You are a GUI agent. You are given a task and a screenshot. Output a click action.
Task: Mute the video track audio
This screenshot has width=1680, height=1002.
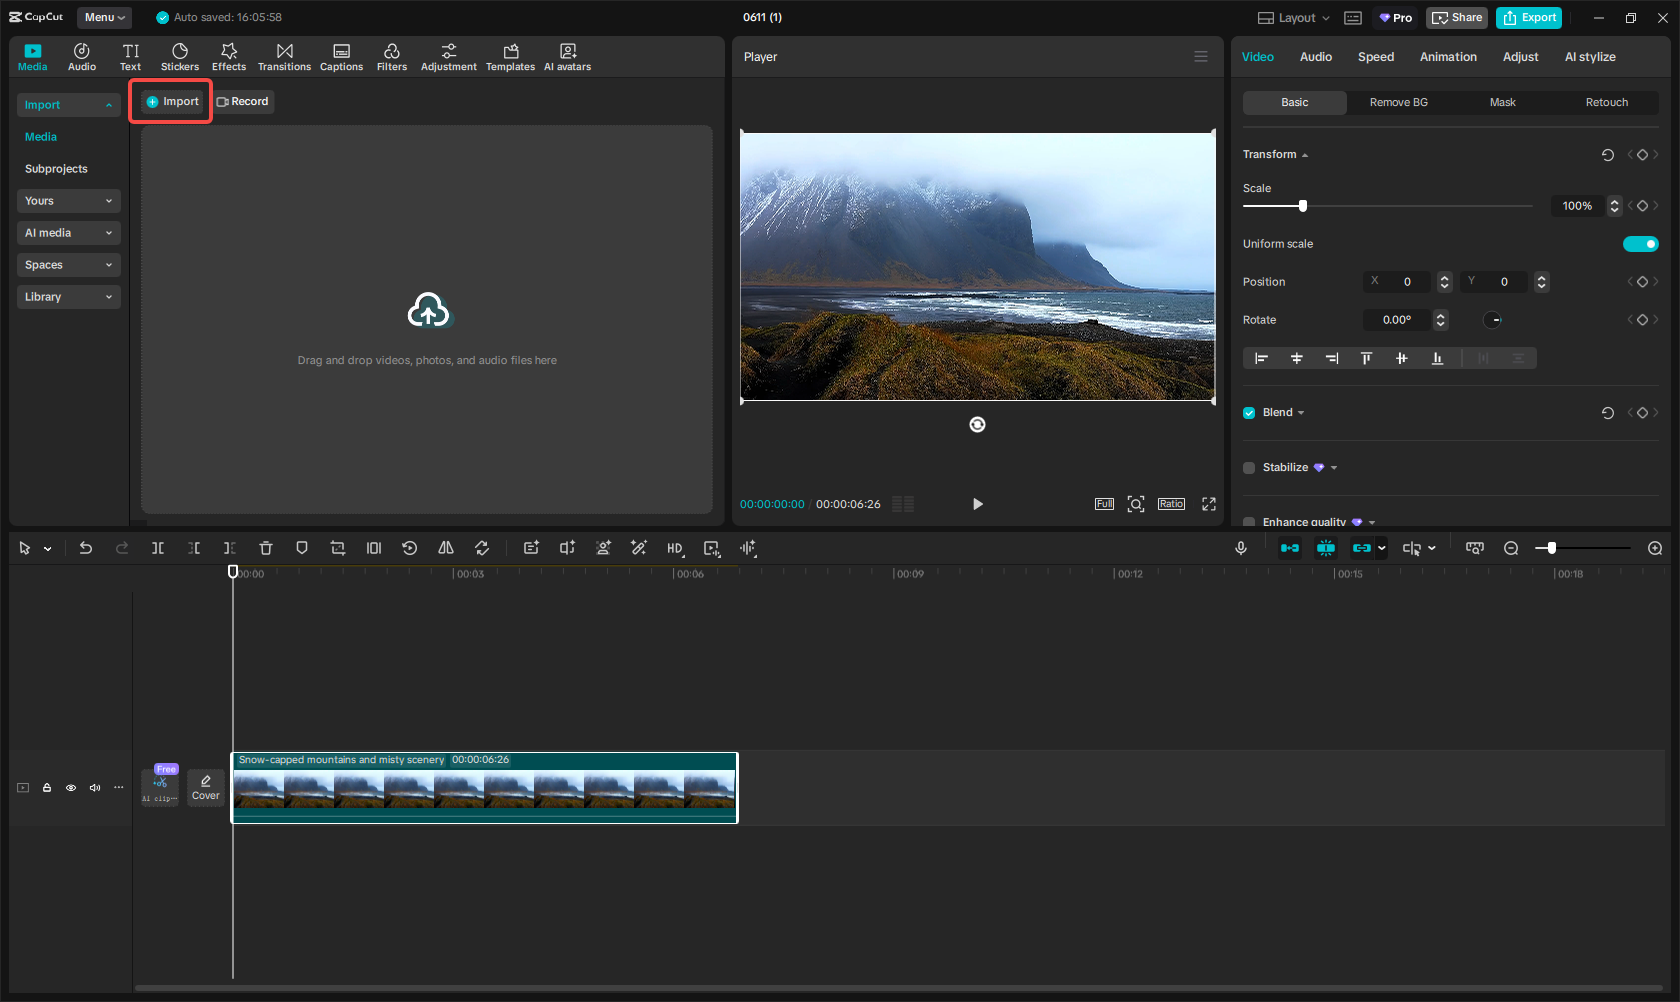point(95,787)
